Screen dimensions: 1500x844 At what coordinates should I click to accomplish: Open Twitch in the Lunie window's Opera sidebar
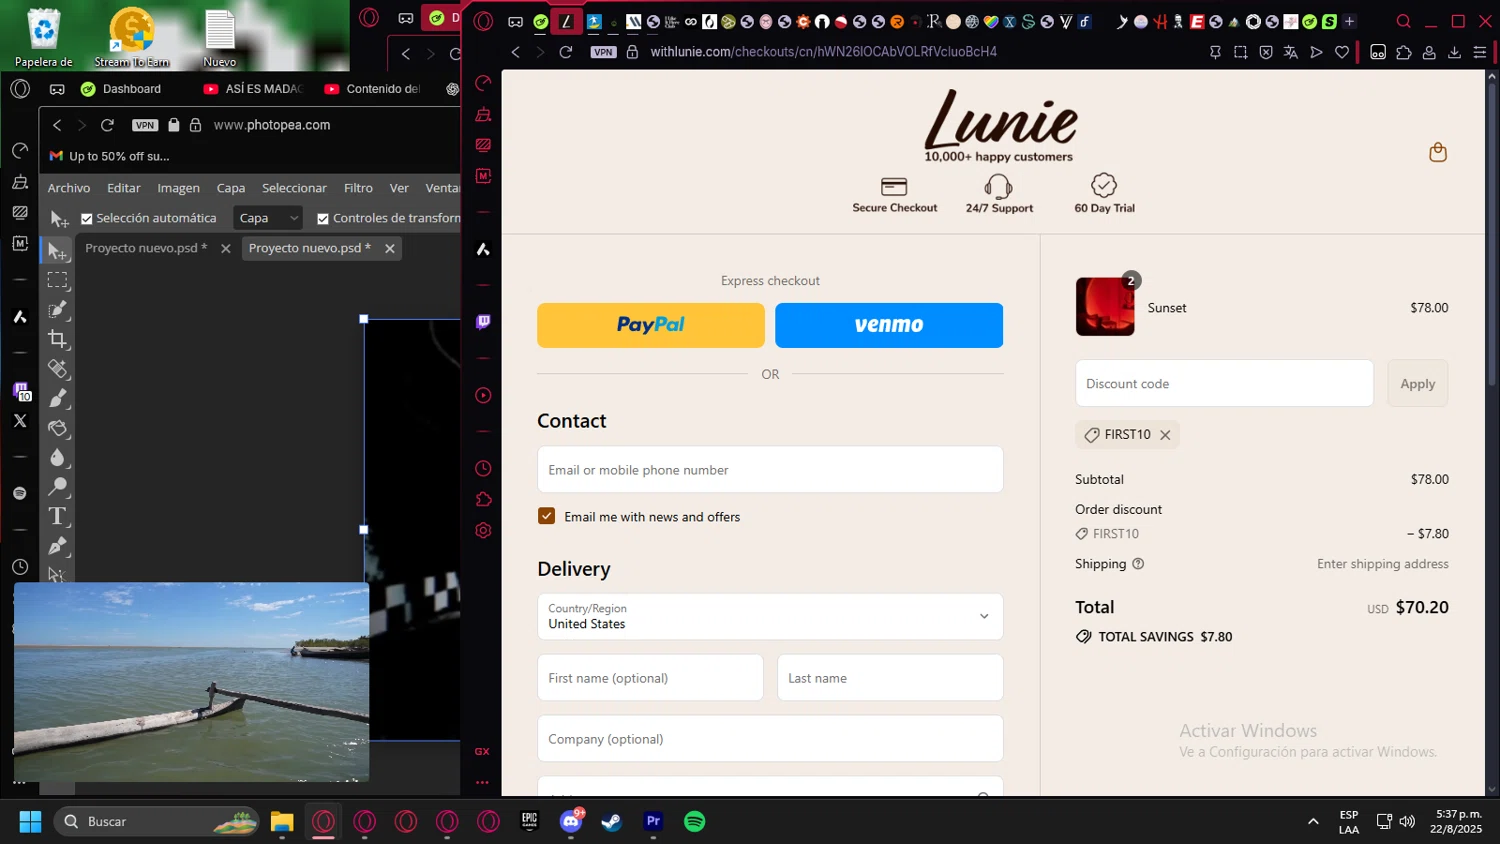(x=483, y=322)
